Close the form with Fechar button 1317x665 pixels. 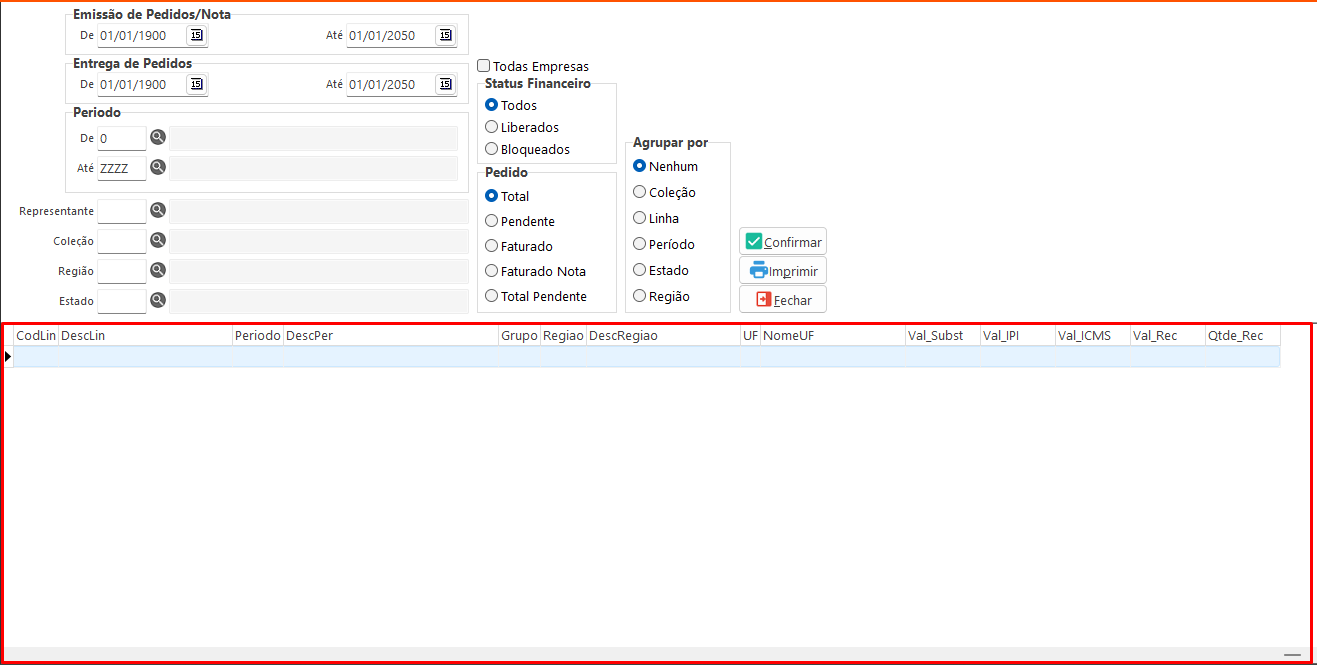[783, 300]
